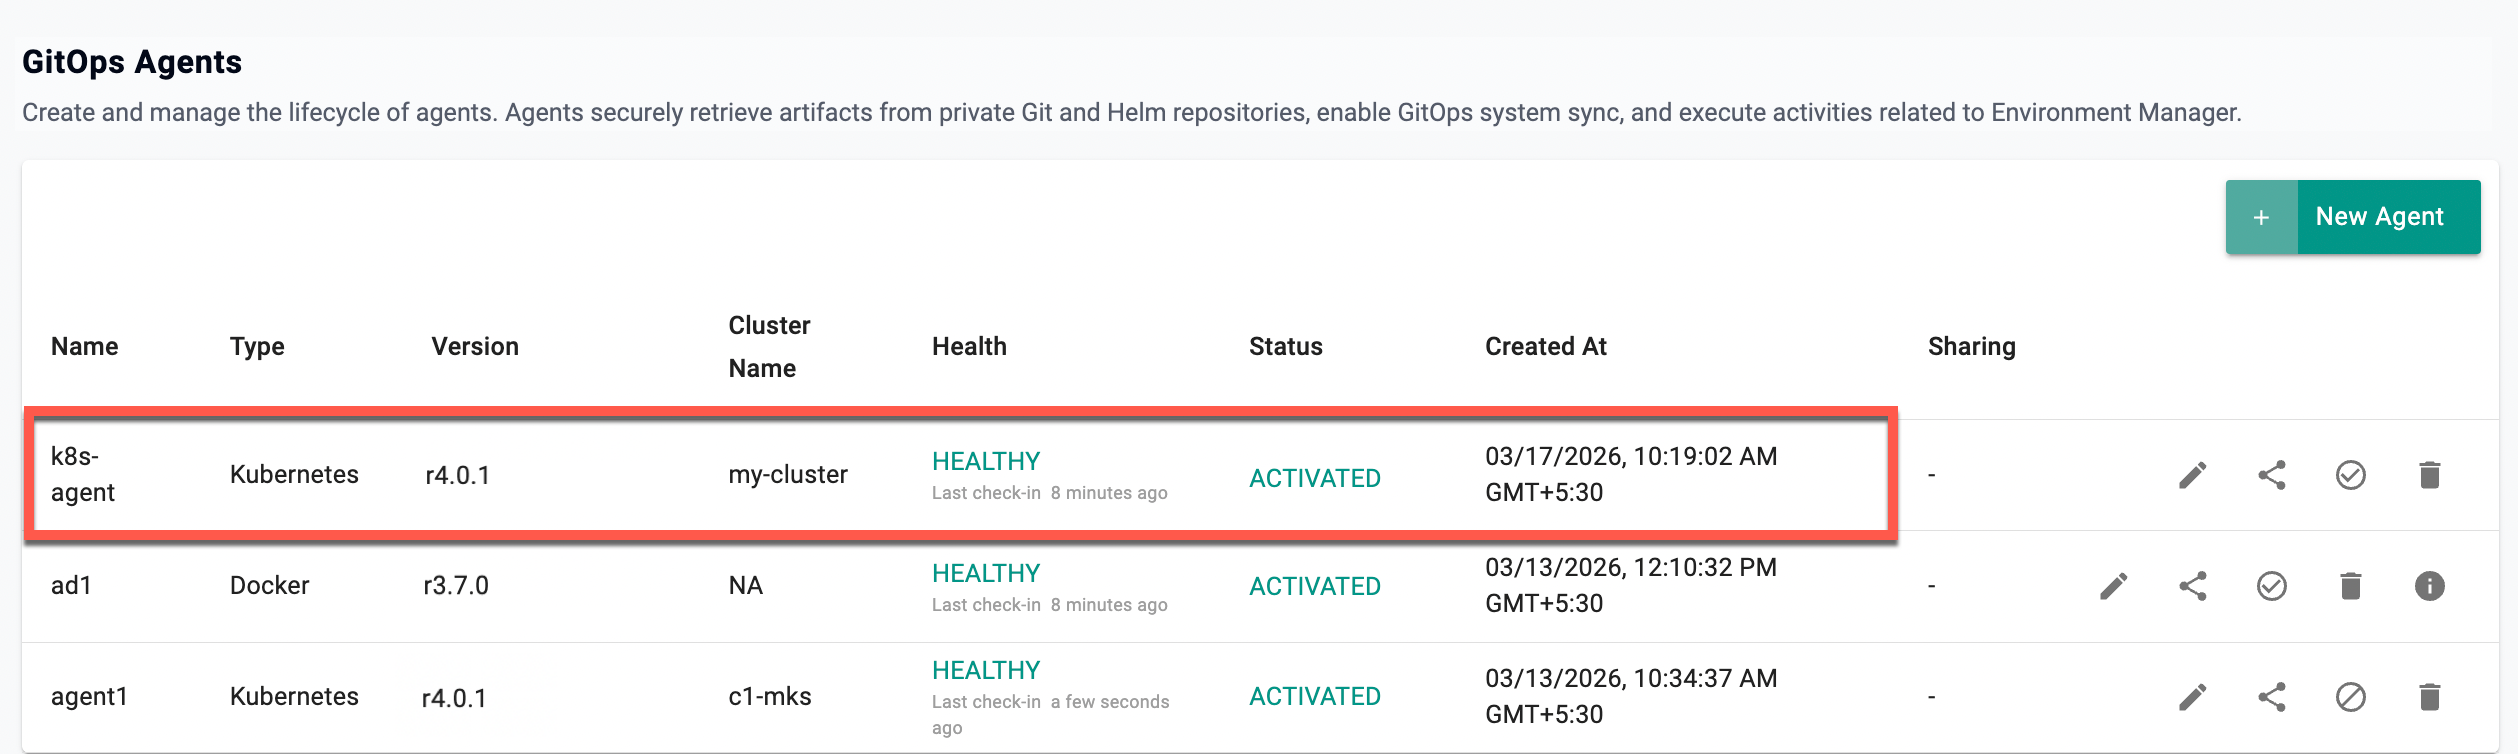
Task: Click the plus icon on New Agent
Action: (x=2261, y=217)
